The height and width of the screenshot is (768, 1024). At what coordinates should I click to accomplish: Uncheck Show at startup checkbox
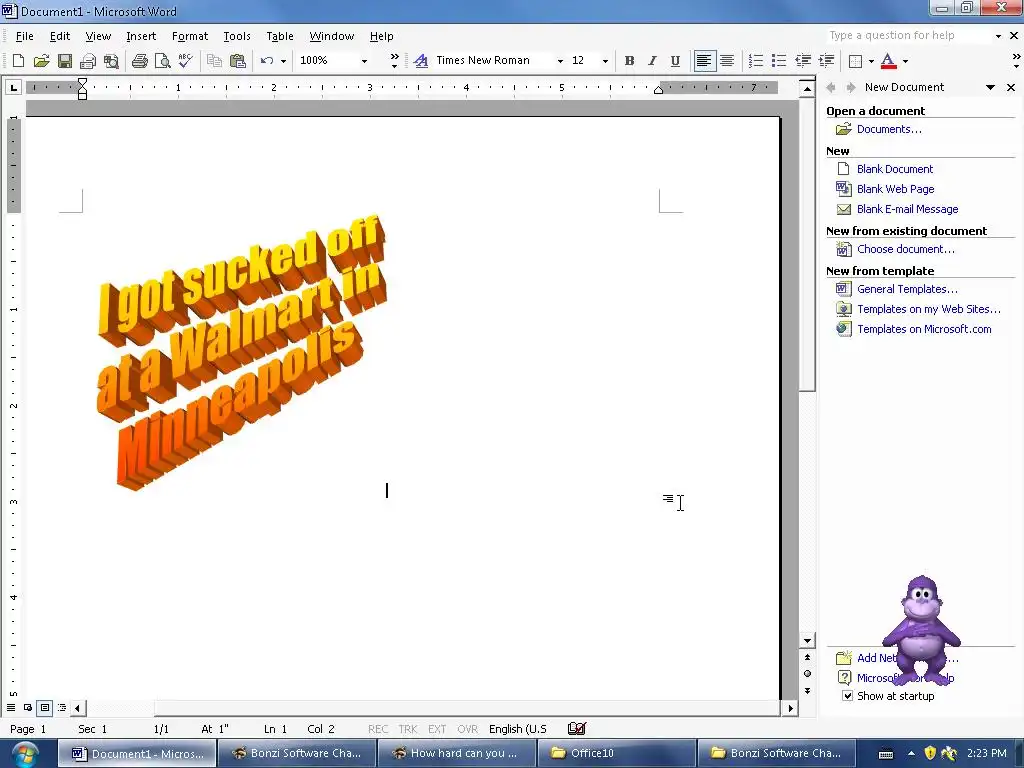click(x=847, y=696)
